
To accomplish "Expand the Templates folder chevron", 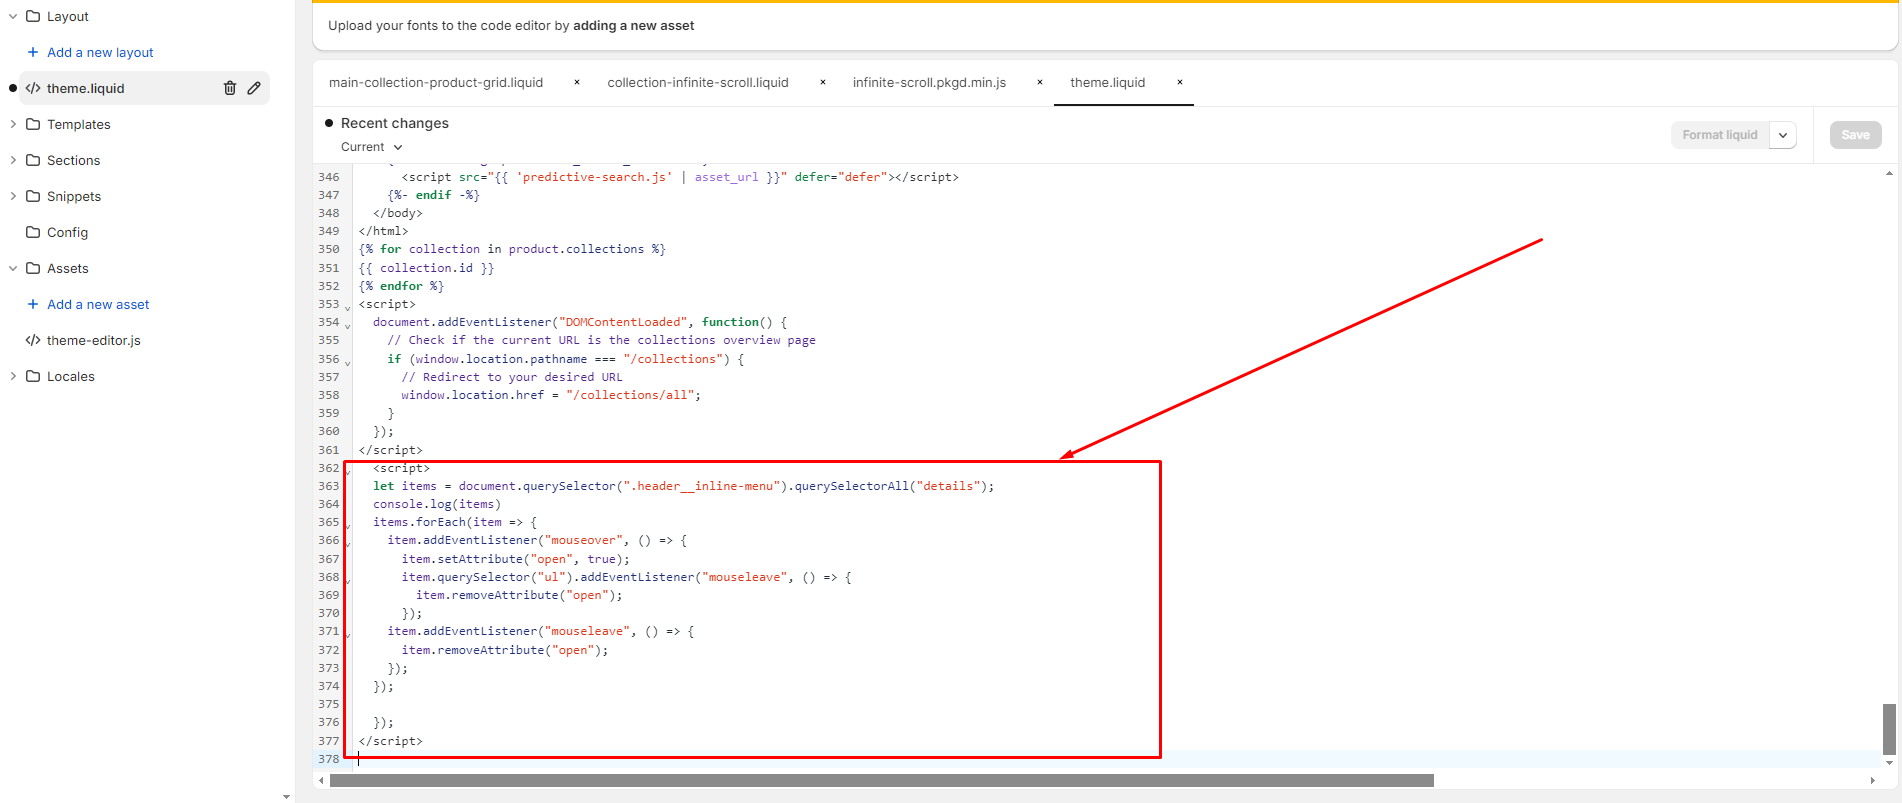I will 13,124.
